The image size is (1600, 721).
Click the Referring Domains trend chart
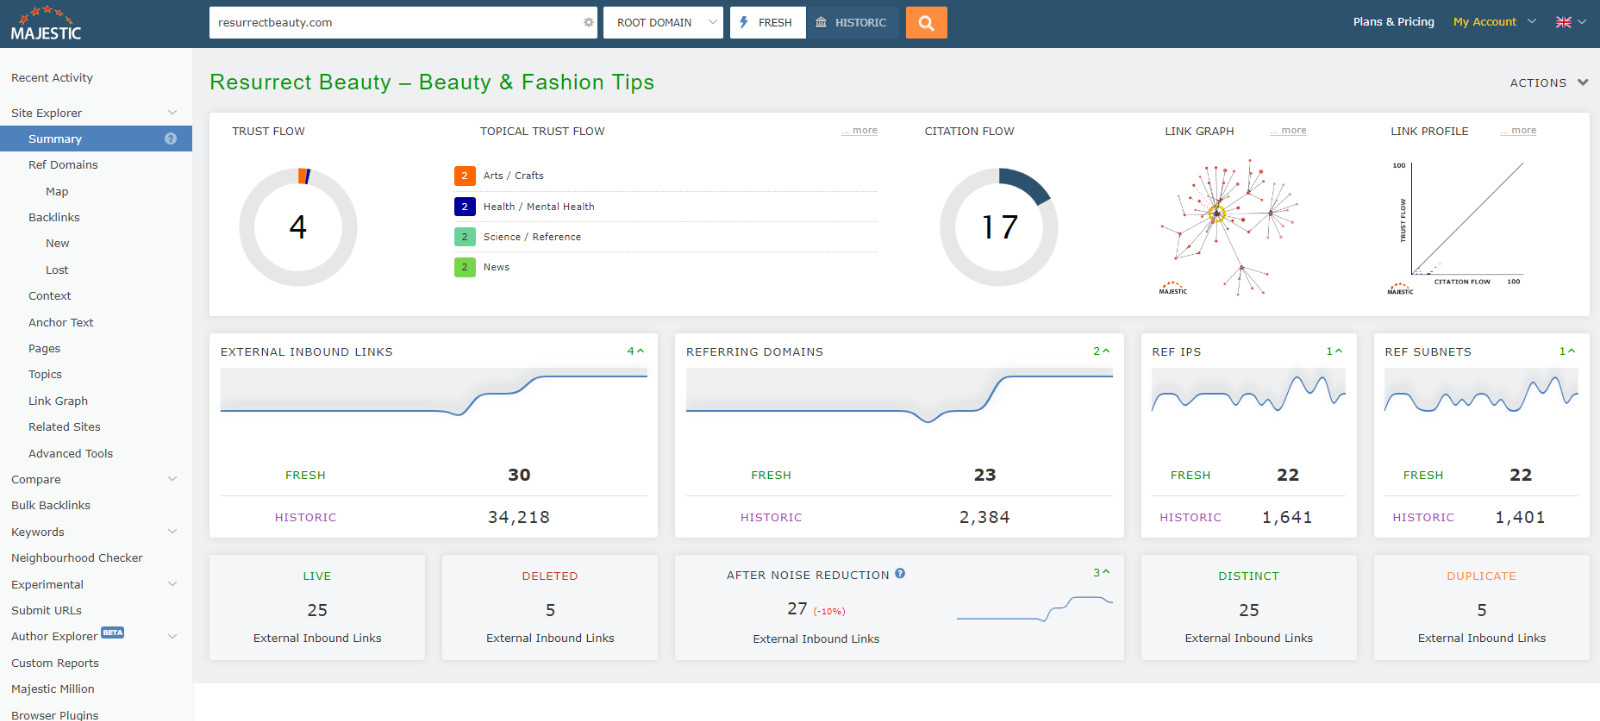click(899, 395)
